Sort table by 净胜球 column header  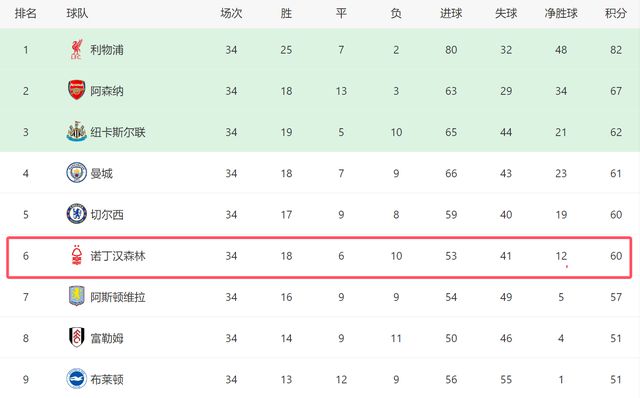coord(561,13)
